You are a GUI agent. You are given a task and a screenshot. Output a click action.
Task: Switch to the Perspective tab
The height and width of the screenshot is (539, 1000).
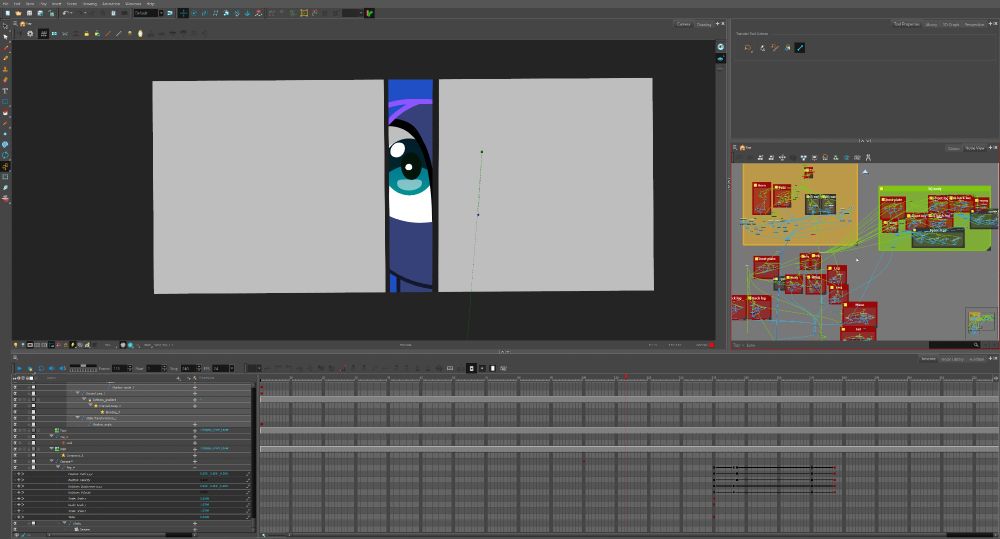point(974,24)
